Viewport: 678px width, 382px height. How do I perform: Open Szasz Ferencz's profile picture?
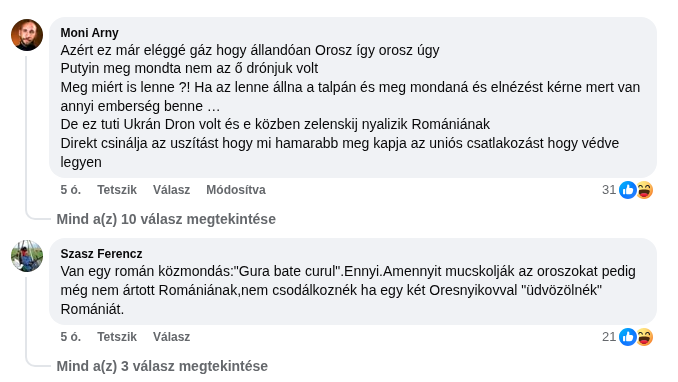pyautogui.click(x=27, y=256)
